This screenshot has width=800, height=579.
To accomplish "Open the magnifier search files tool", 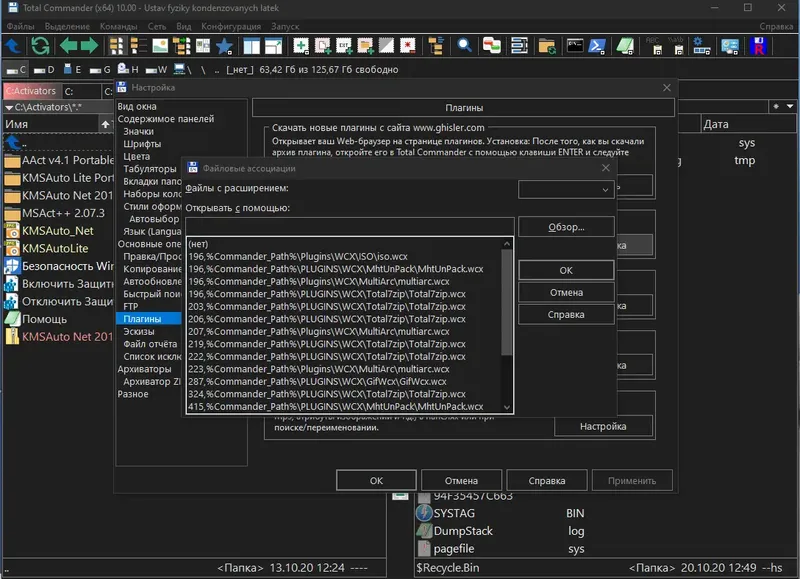I will point(466,46).
